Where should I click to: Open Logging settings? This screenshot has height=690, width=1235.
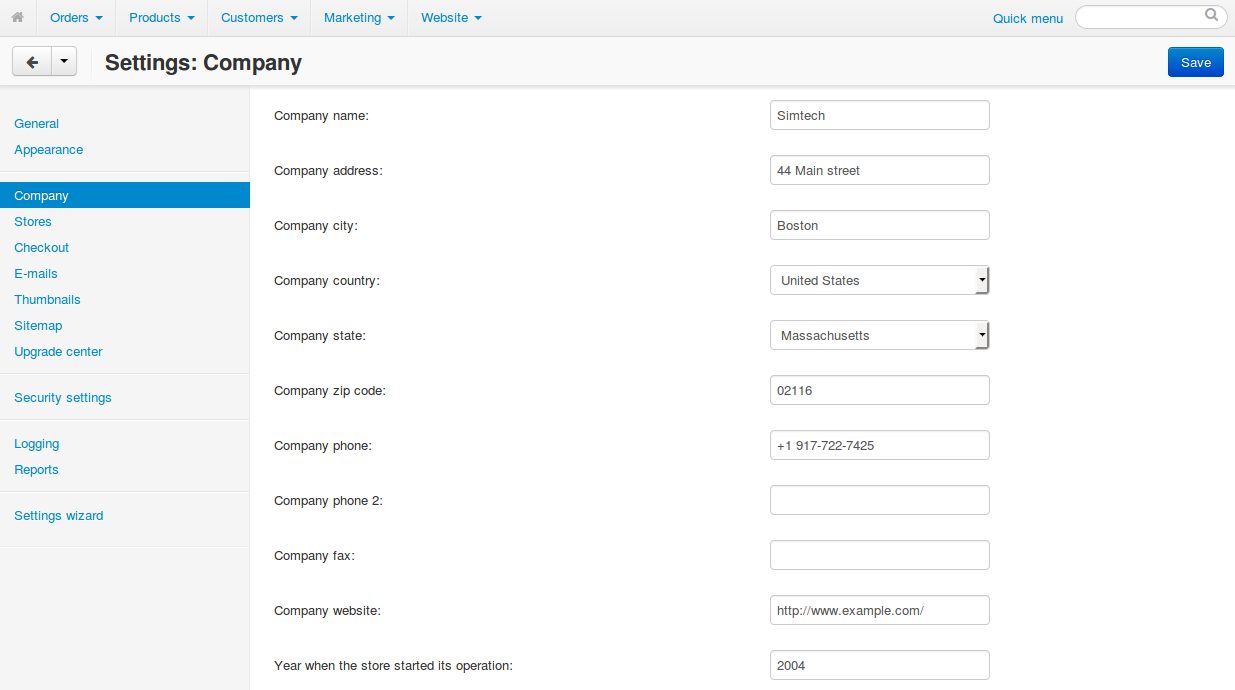(x=37, y=444)
